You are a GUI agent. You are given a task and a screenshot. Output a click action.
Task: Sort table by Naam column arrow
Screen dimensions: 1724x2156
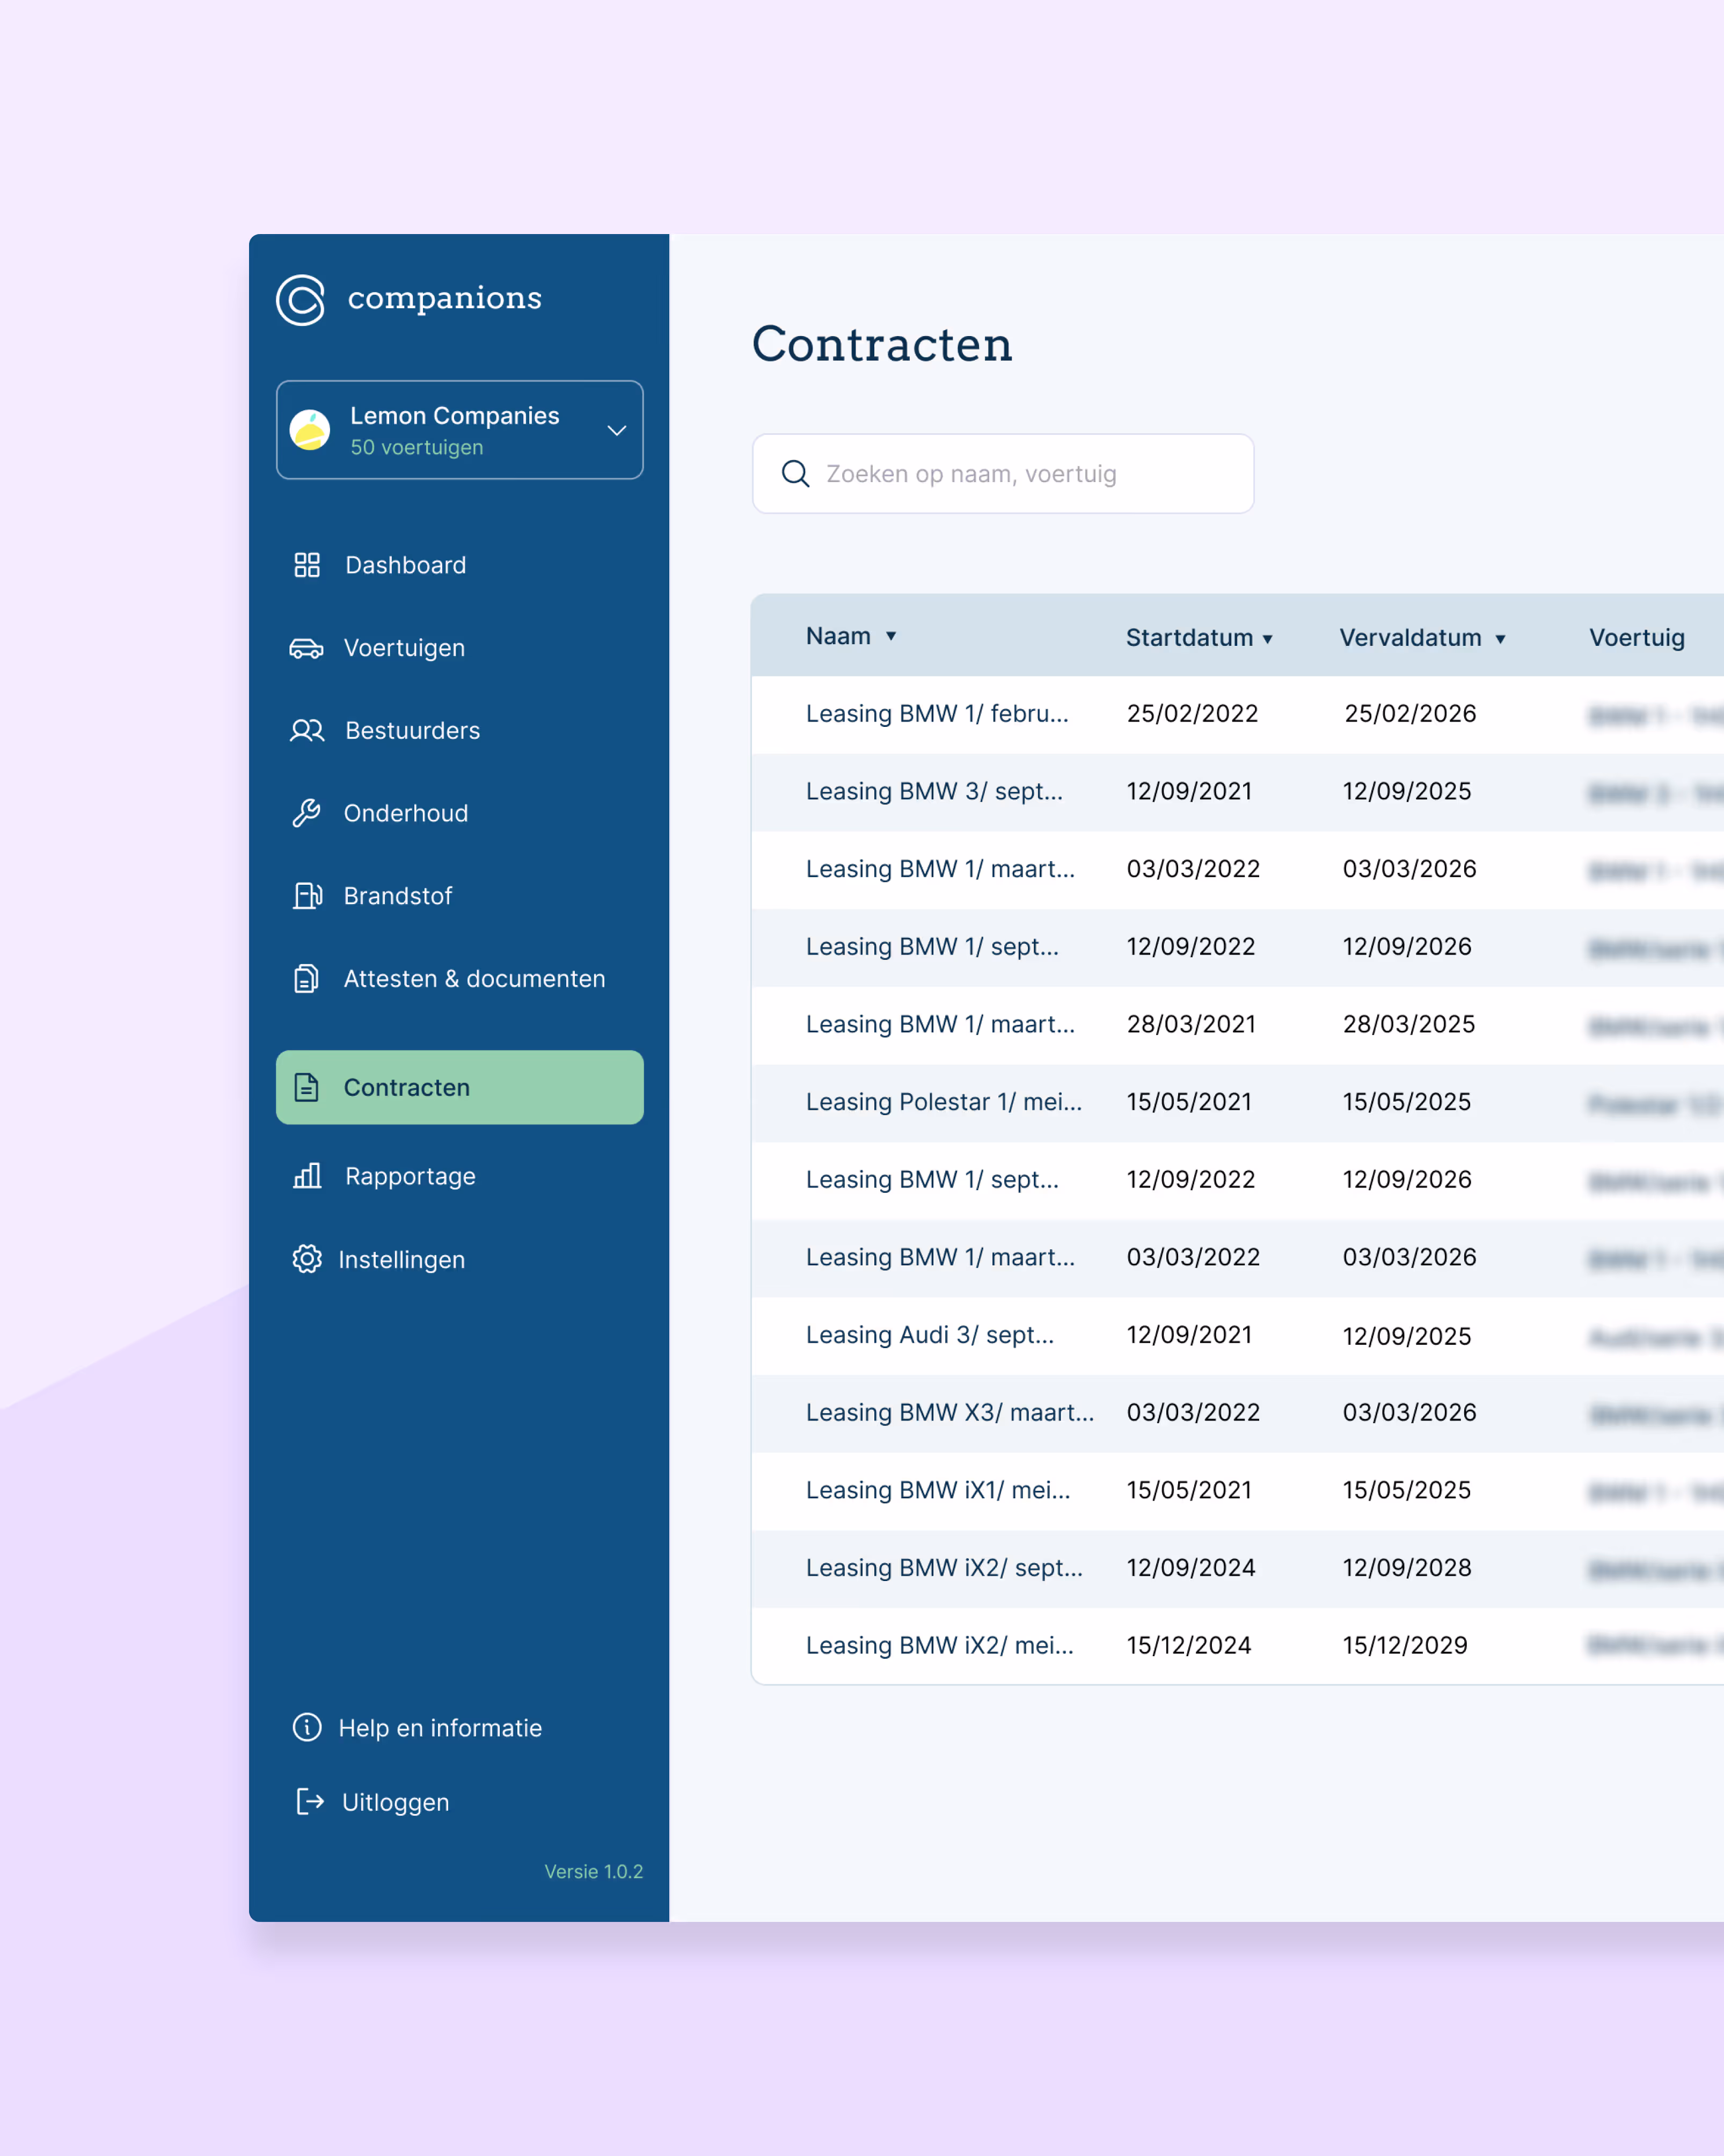[x=891, y=636]
